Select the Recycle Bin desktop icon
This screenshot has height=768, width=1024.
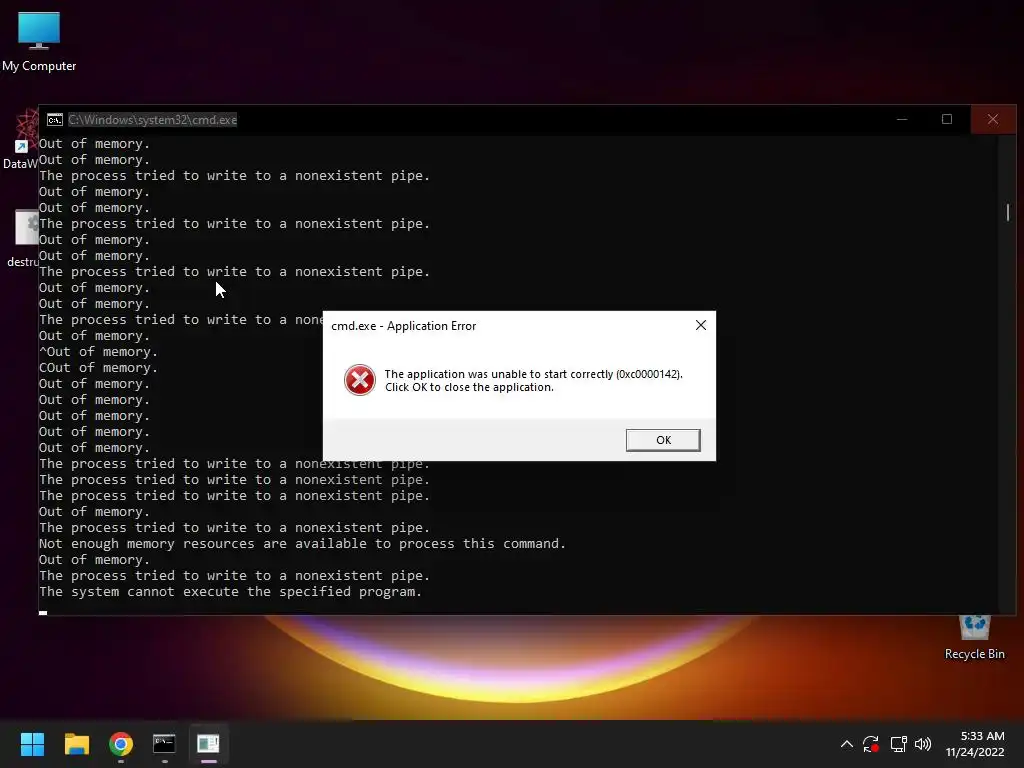point(974,638)
